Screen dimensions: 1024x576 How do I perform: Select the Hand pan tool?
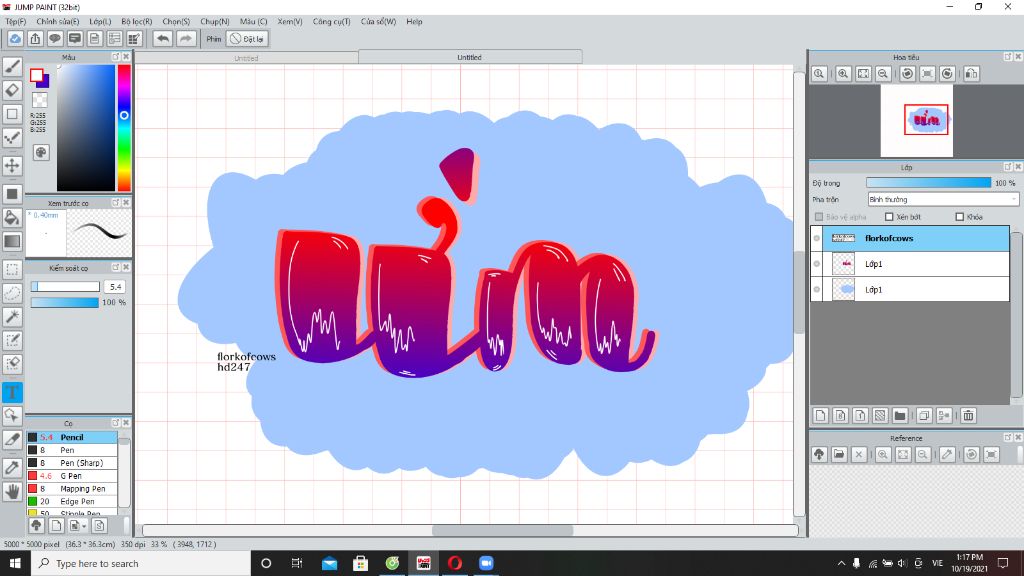pos(12,491)
